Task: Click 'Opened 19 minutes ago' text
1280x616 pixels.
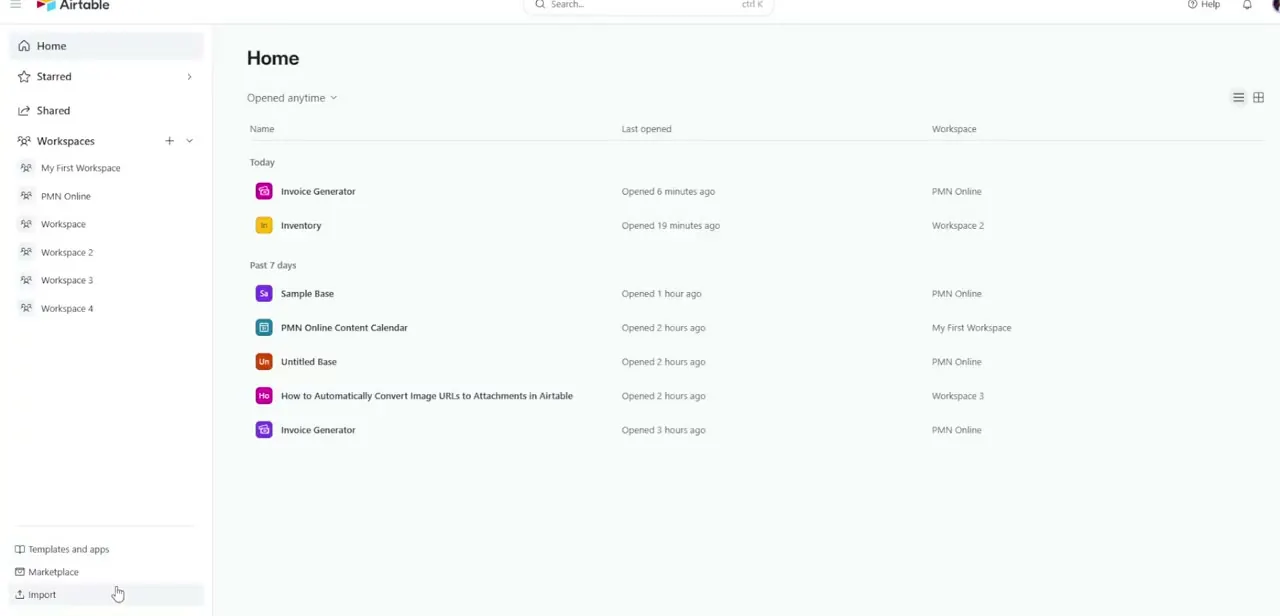Action: point(671,225)
